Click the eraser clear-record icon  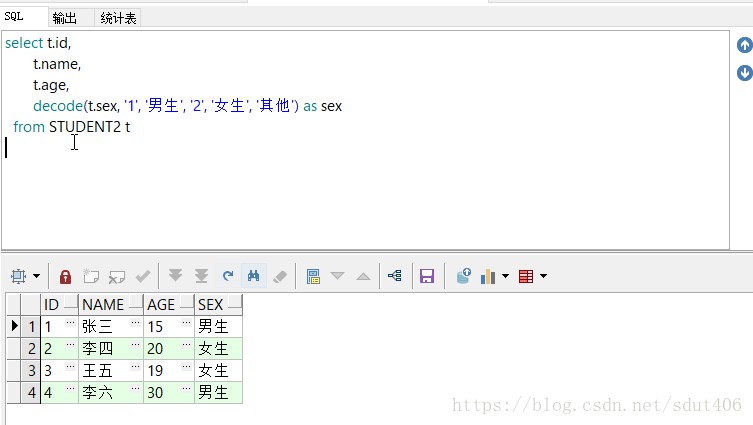tap(280, 276)
